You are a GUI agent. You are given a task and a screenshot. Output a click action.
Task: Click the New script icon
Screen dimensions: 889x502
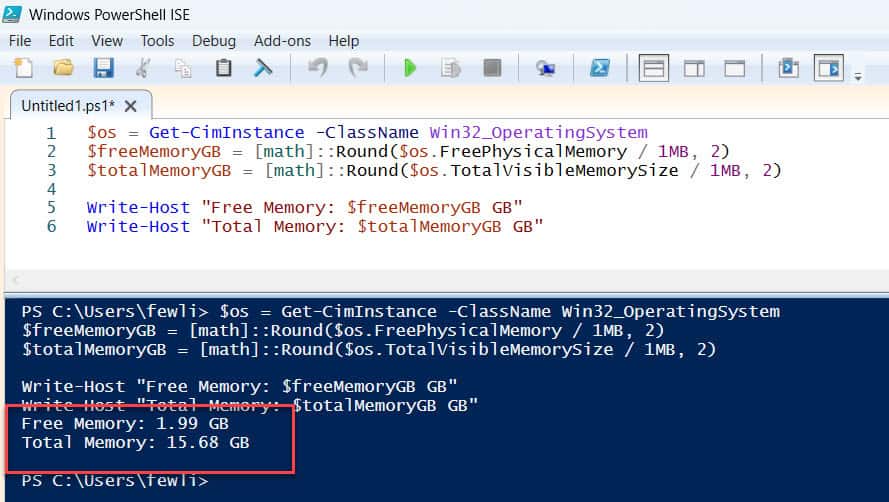coord(23,68)
